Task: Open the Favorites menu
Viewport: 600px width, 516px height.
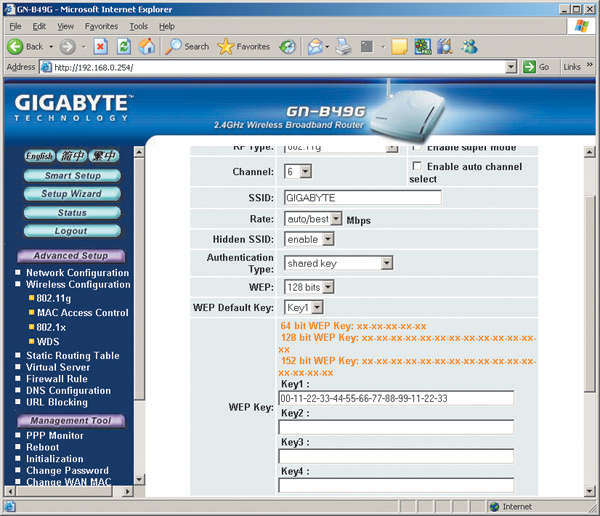Action: click(x=101, y=26)
